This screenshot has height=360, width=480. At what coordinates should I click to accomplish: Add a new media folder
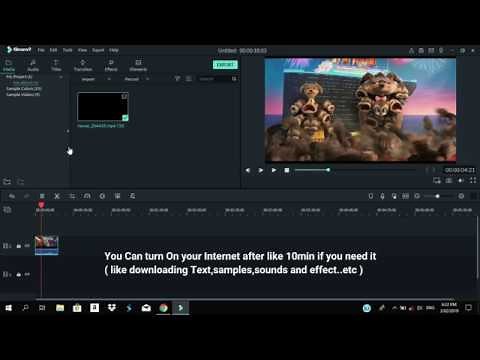(x=7, y=182)
